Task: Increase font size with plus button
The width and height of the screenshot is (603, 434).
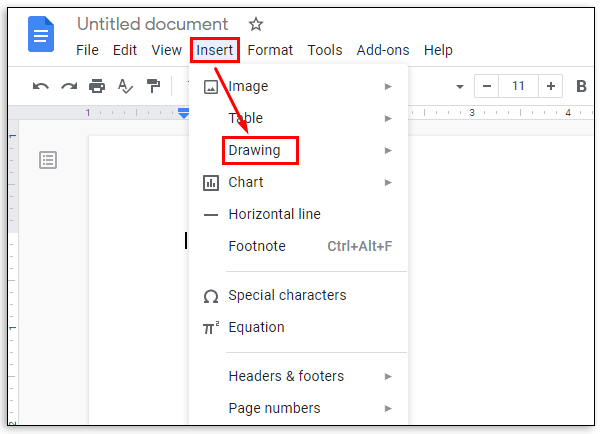Action: pos(551,86)
